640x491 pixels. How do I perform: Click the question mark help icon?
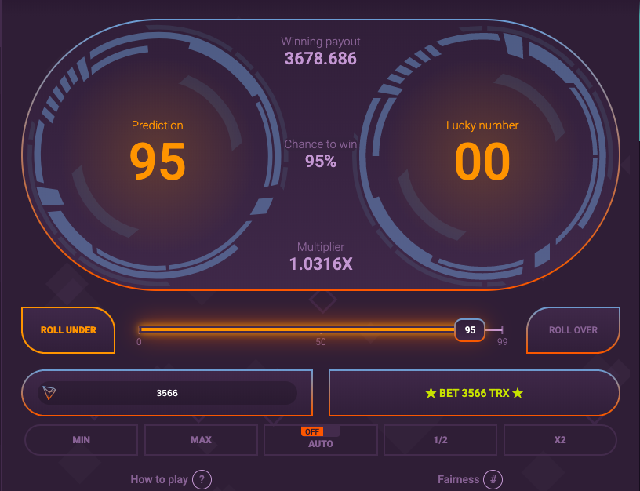pyautogui.click(x=202, y=480)
